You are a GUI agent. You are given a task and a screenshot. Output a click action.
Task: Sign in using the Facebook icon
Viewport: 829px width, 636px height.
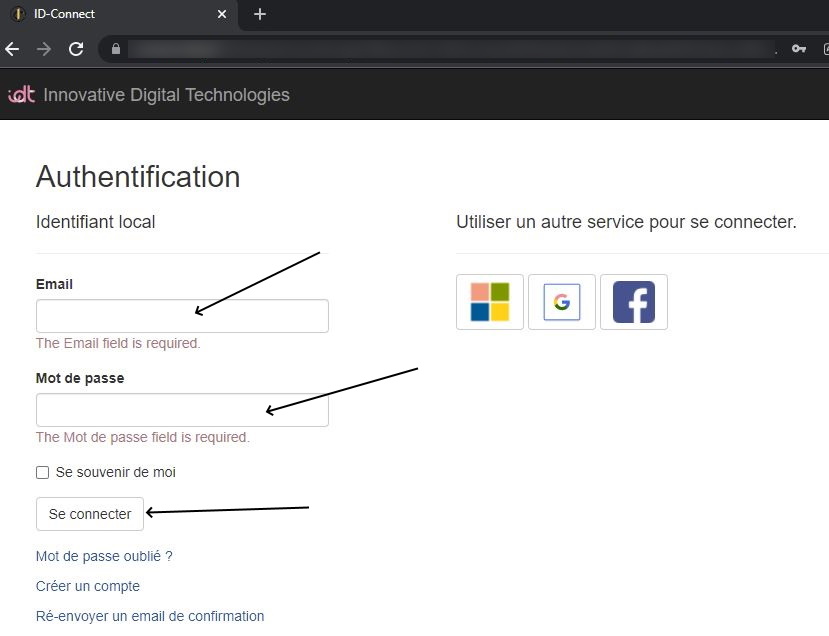(x=634, y=302)
